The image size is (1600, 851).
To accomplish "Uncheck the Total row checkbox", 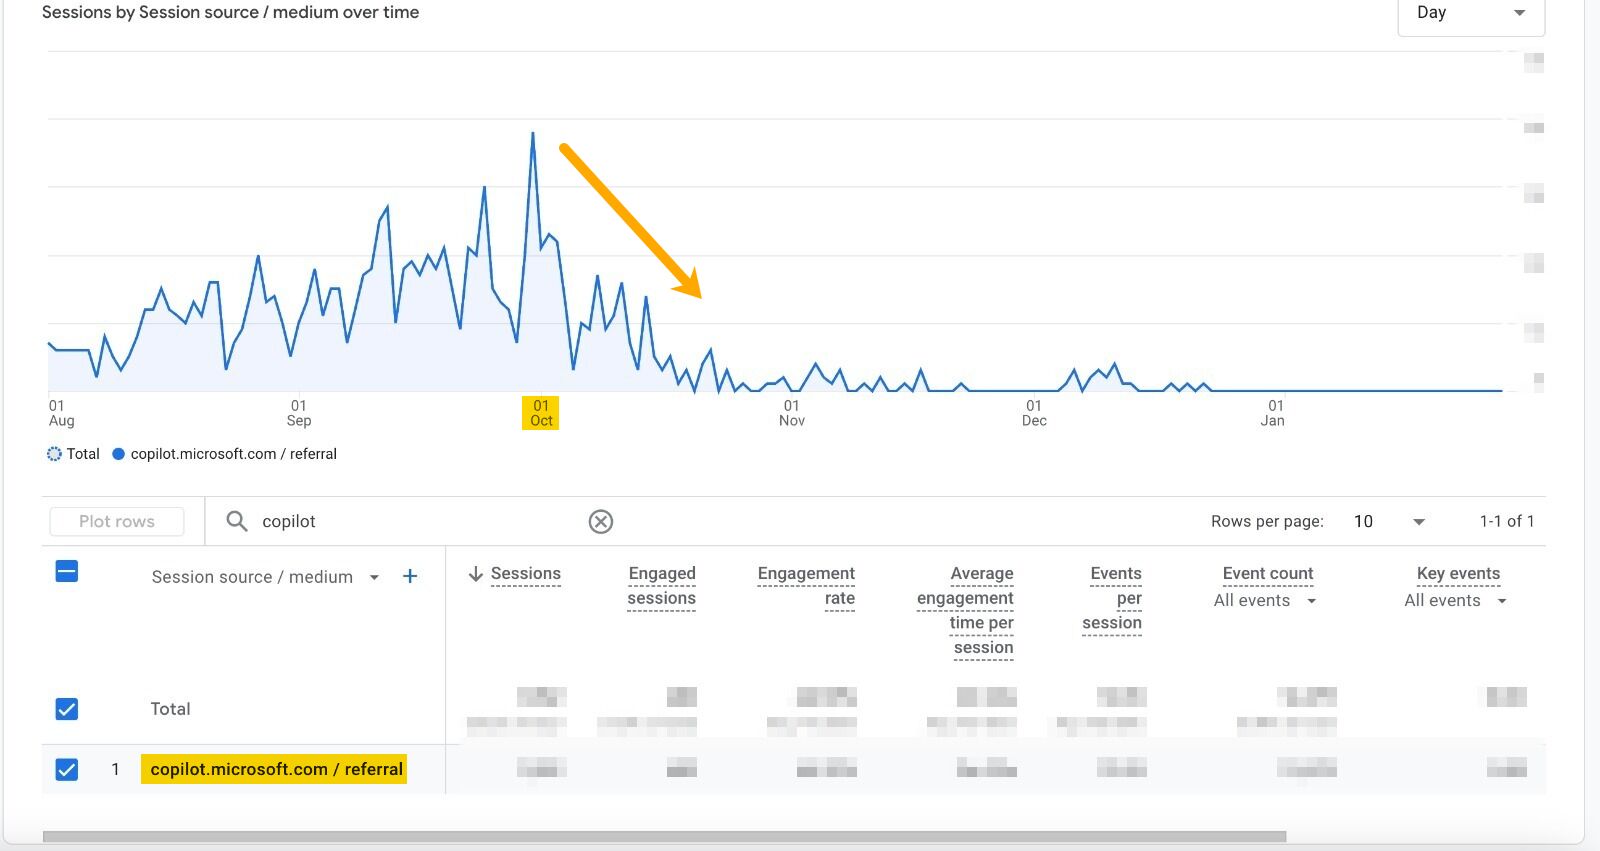I will pos(67,709).
